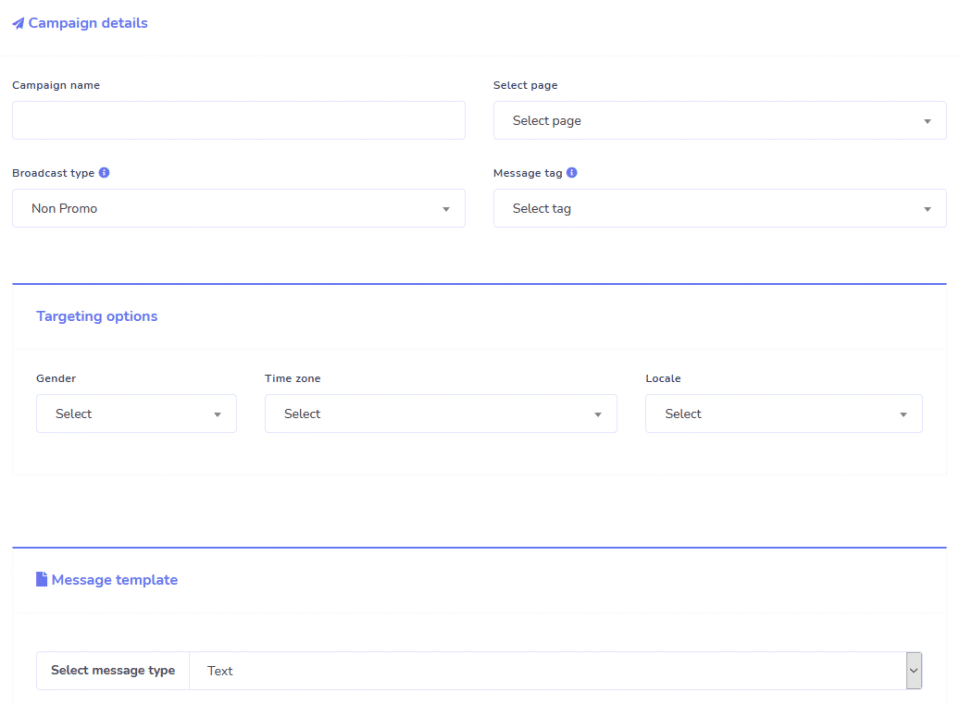Click the Gender dropdown caret

pyautogui.click(x=217, y=415)
